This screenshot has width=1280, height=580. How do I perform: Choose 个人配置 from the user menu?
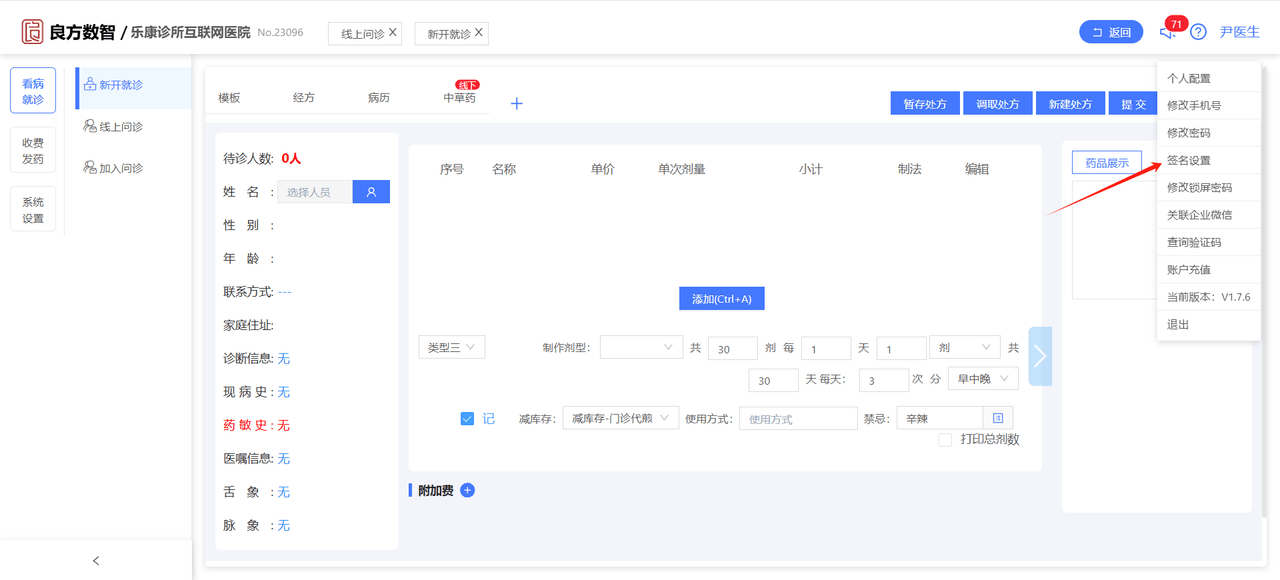[1189, 78]
